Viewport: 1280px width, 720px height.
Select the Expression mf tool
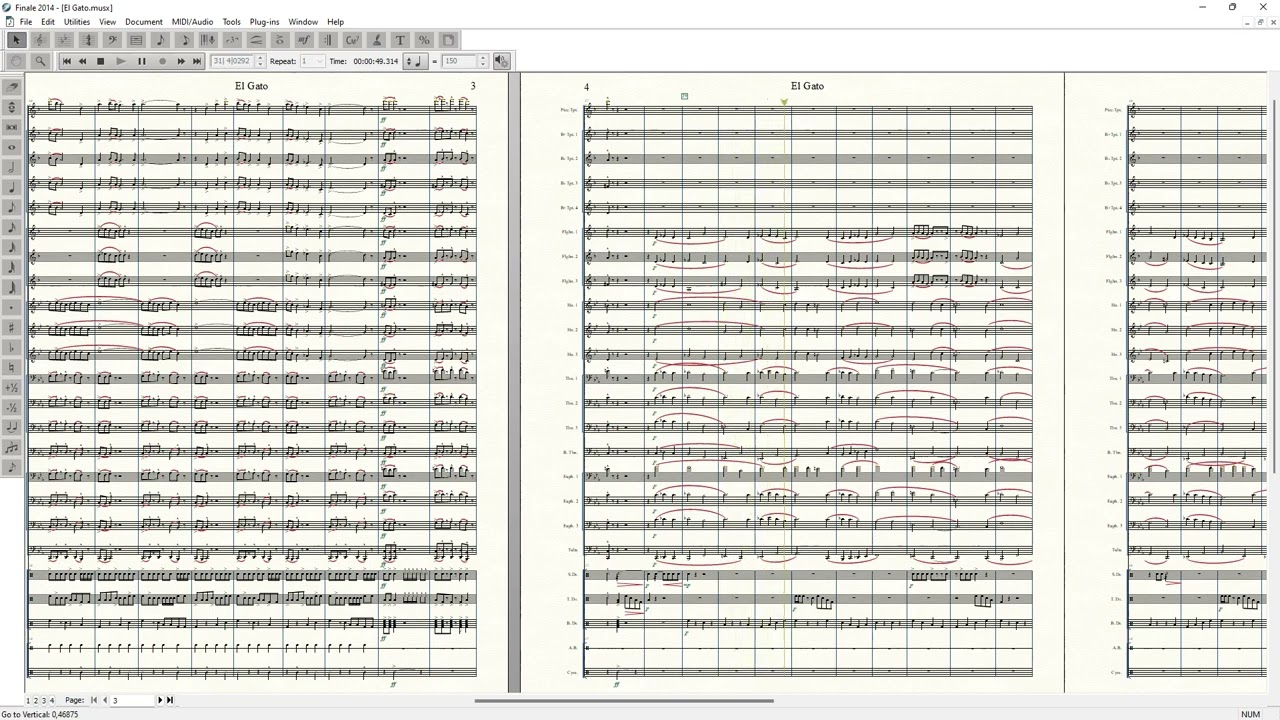[x=304, y=40]
